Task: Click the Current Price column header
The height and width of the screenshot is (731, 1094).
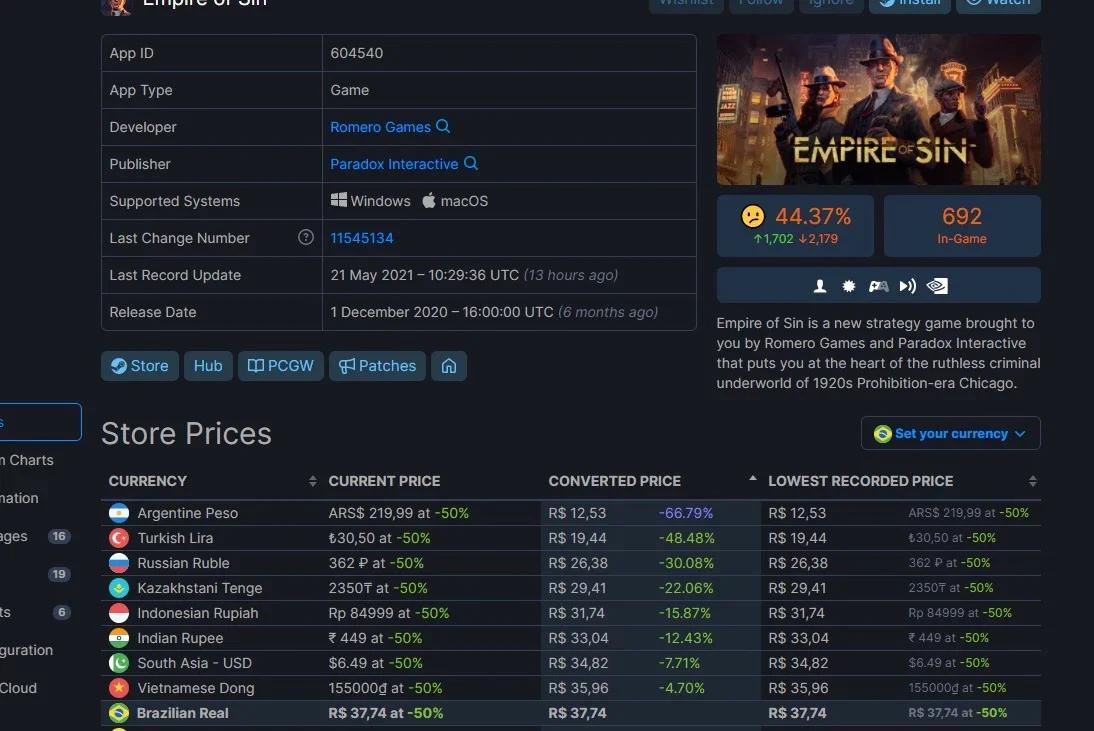Action: 384,481
